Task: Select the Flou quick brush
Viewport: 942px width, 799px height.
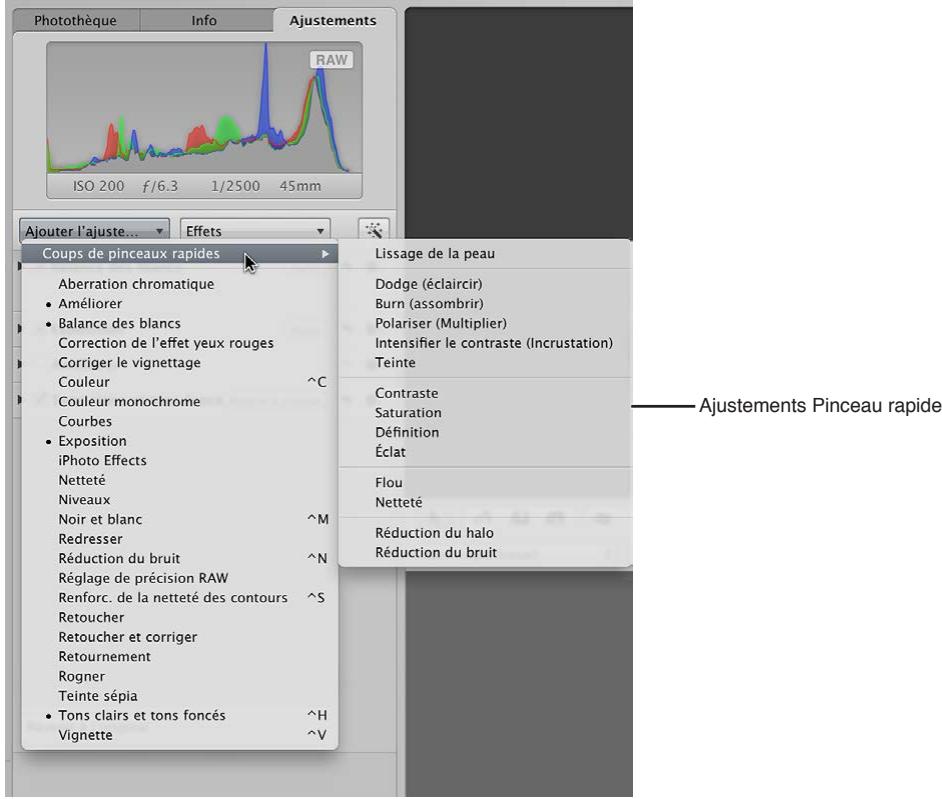Action: coord(485,482)
